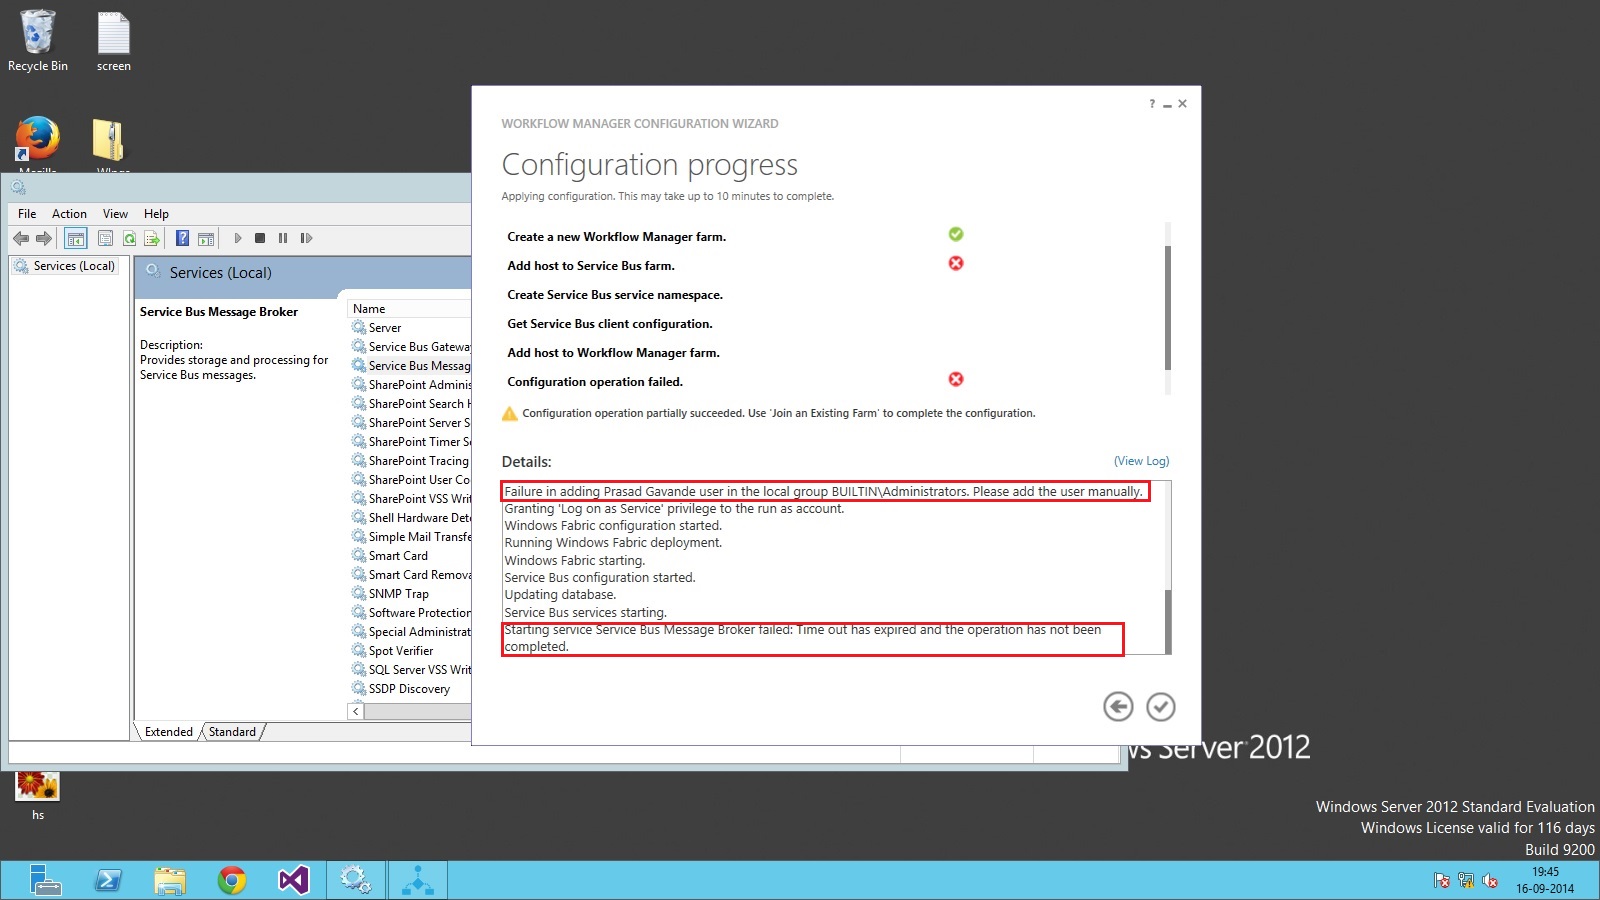Click the wizard back arrow button
The width and height of the screenshot is (1600, 900).
pos(1118,707)
